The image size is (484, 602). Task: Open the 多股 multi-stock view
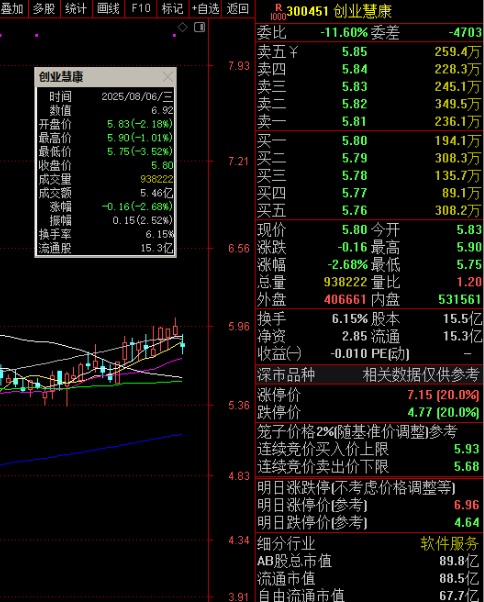[x=44, y=8]
